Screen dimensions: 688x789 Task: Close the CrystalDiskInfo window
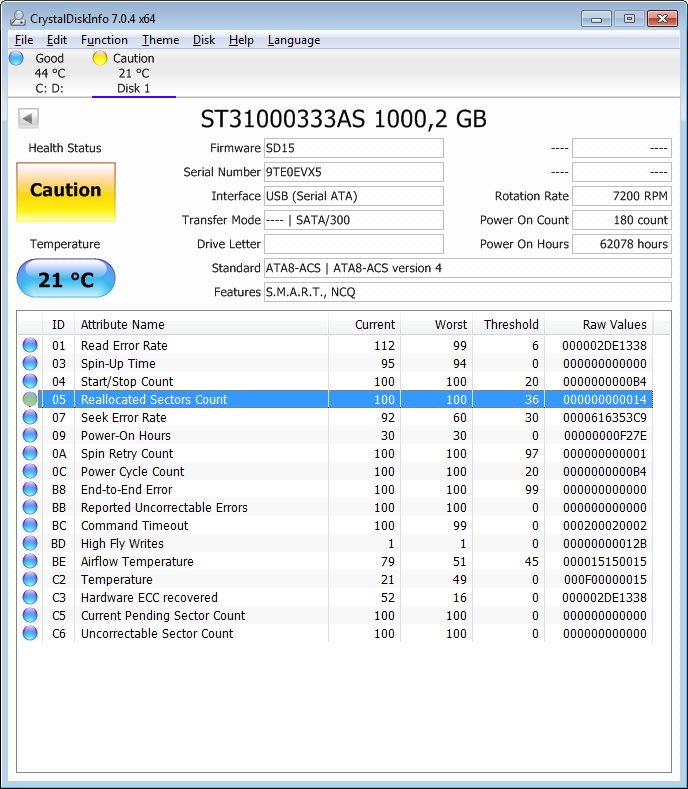(x=662, y=19)
